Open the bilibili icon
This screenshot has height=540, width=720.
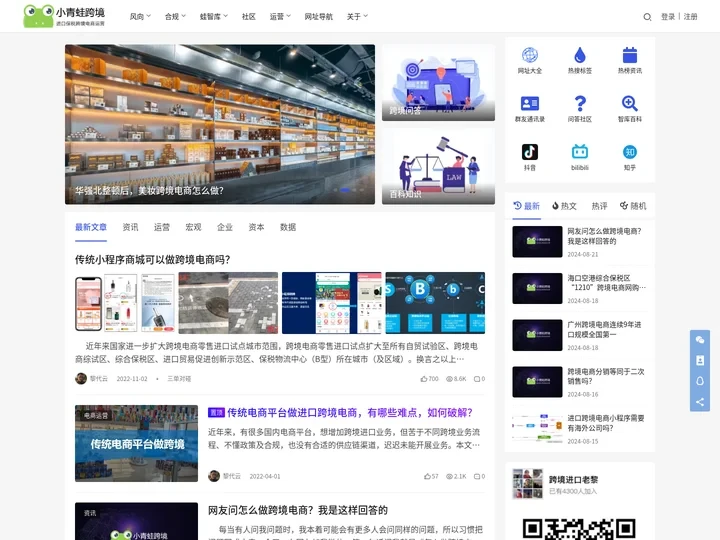580,152
